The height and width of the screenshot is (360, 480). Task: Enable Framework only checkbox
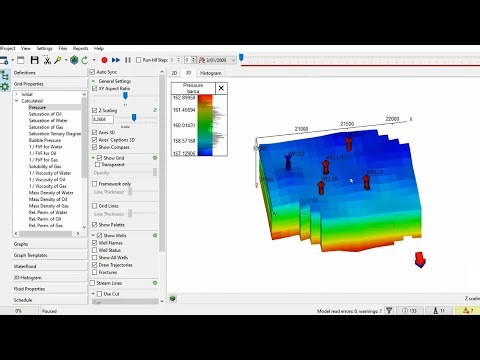coord(94,184)
